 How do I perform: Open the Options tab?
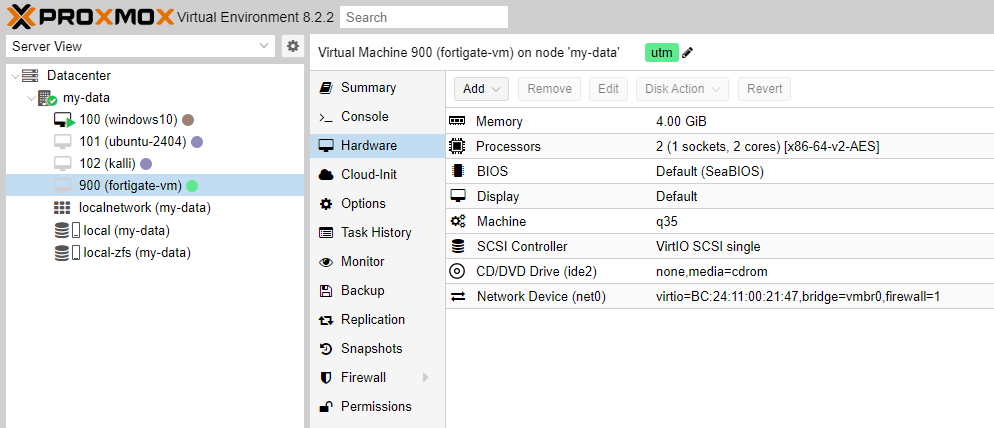click(x=377, y=204)
